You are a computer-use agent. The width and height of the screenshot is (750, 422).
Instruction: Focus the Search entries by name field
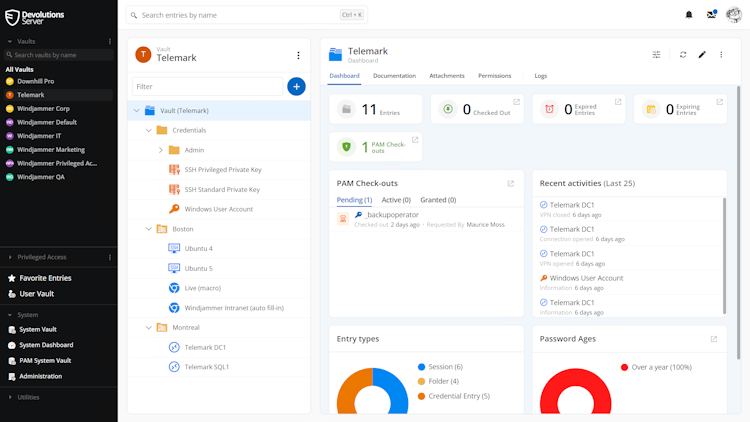coord(246,15)
